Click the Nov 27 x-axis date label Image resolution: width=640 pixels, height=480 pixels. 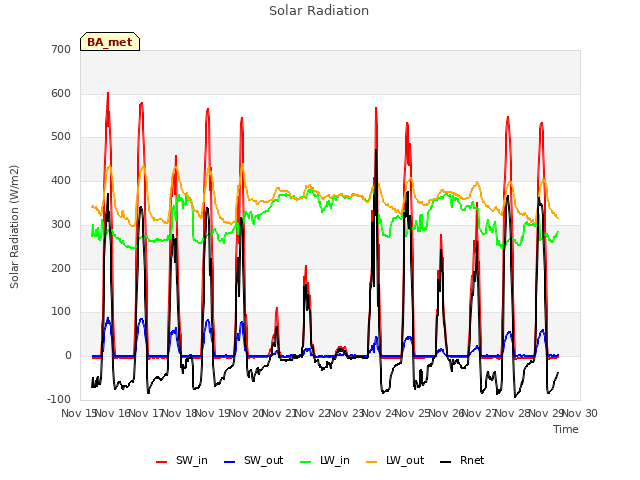(480, 413)
